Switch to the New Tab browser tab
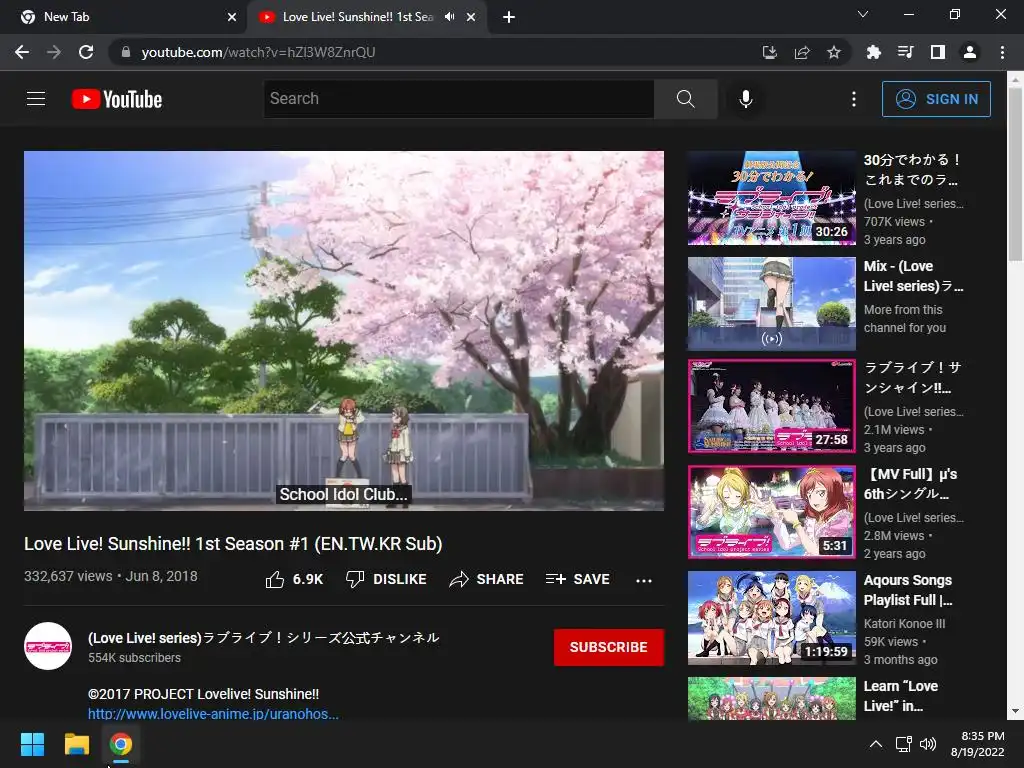The width and height of the screenshot is (1024, 768). point(123,17)
